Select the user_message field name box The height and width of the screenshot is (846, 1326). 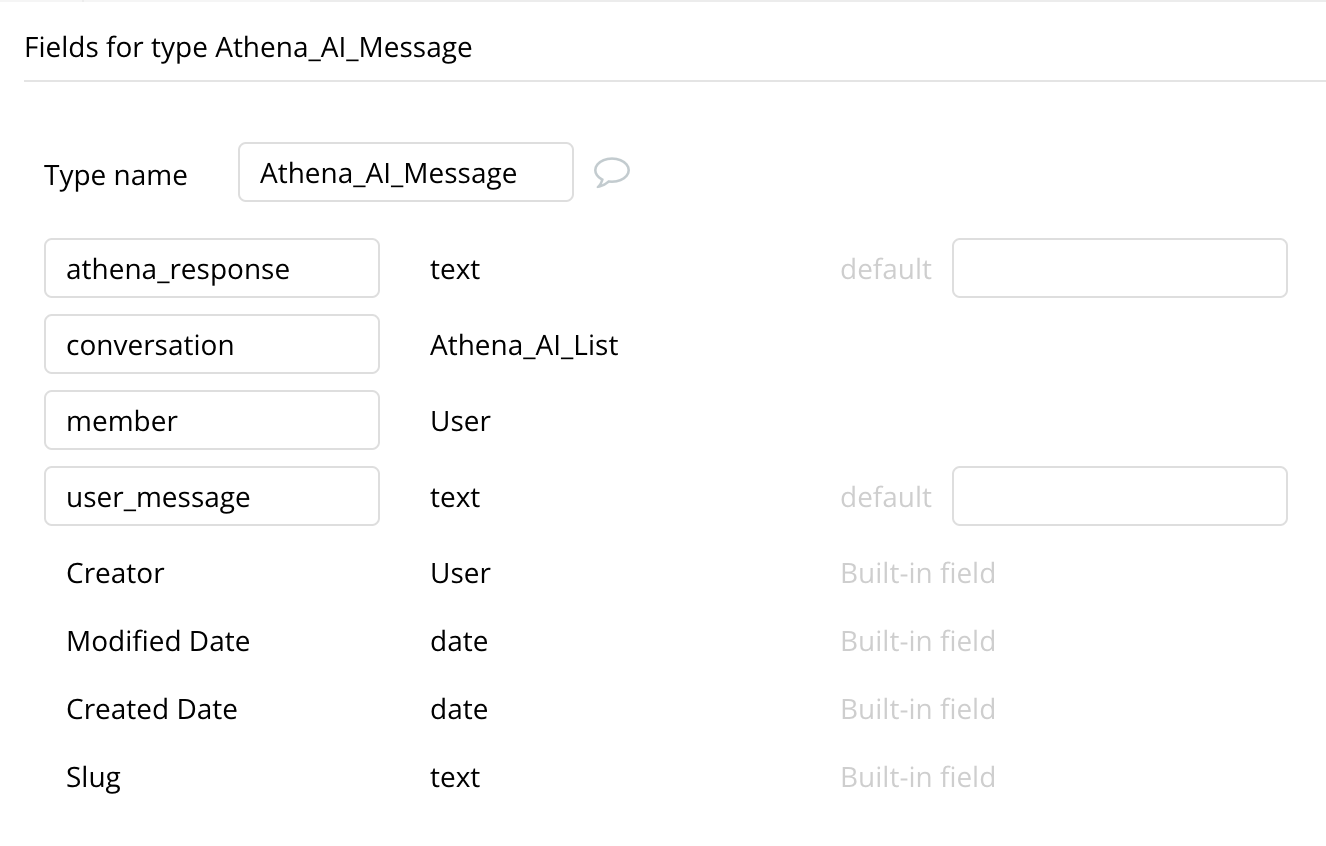click(212, 496)
